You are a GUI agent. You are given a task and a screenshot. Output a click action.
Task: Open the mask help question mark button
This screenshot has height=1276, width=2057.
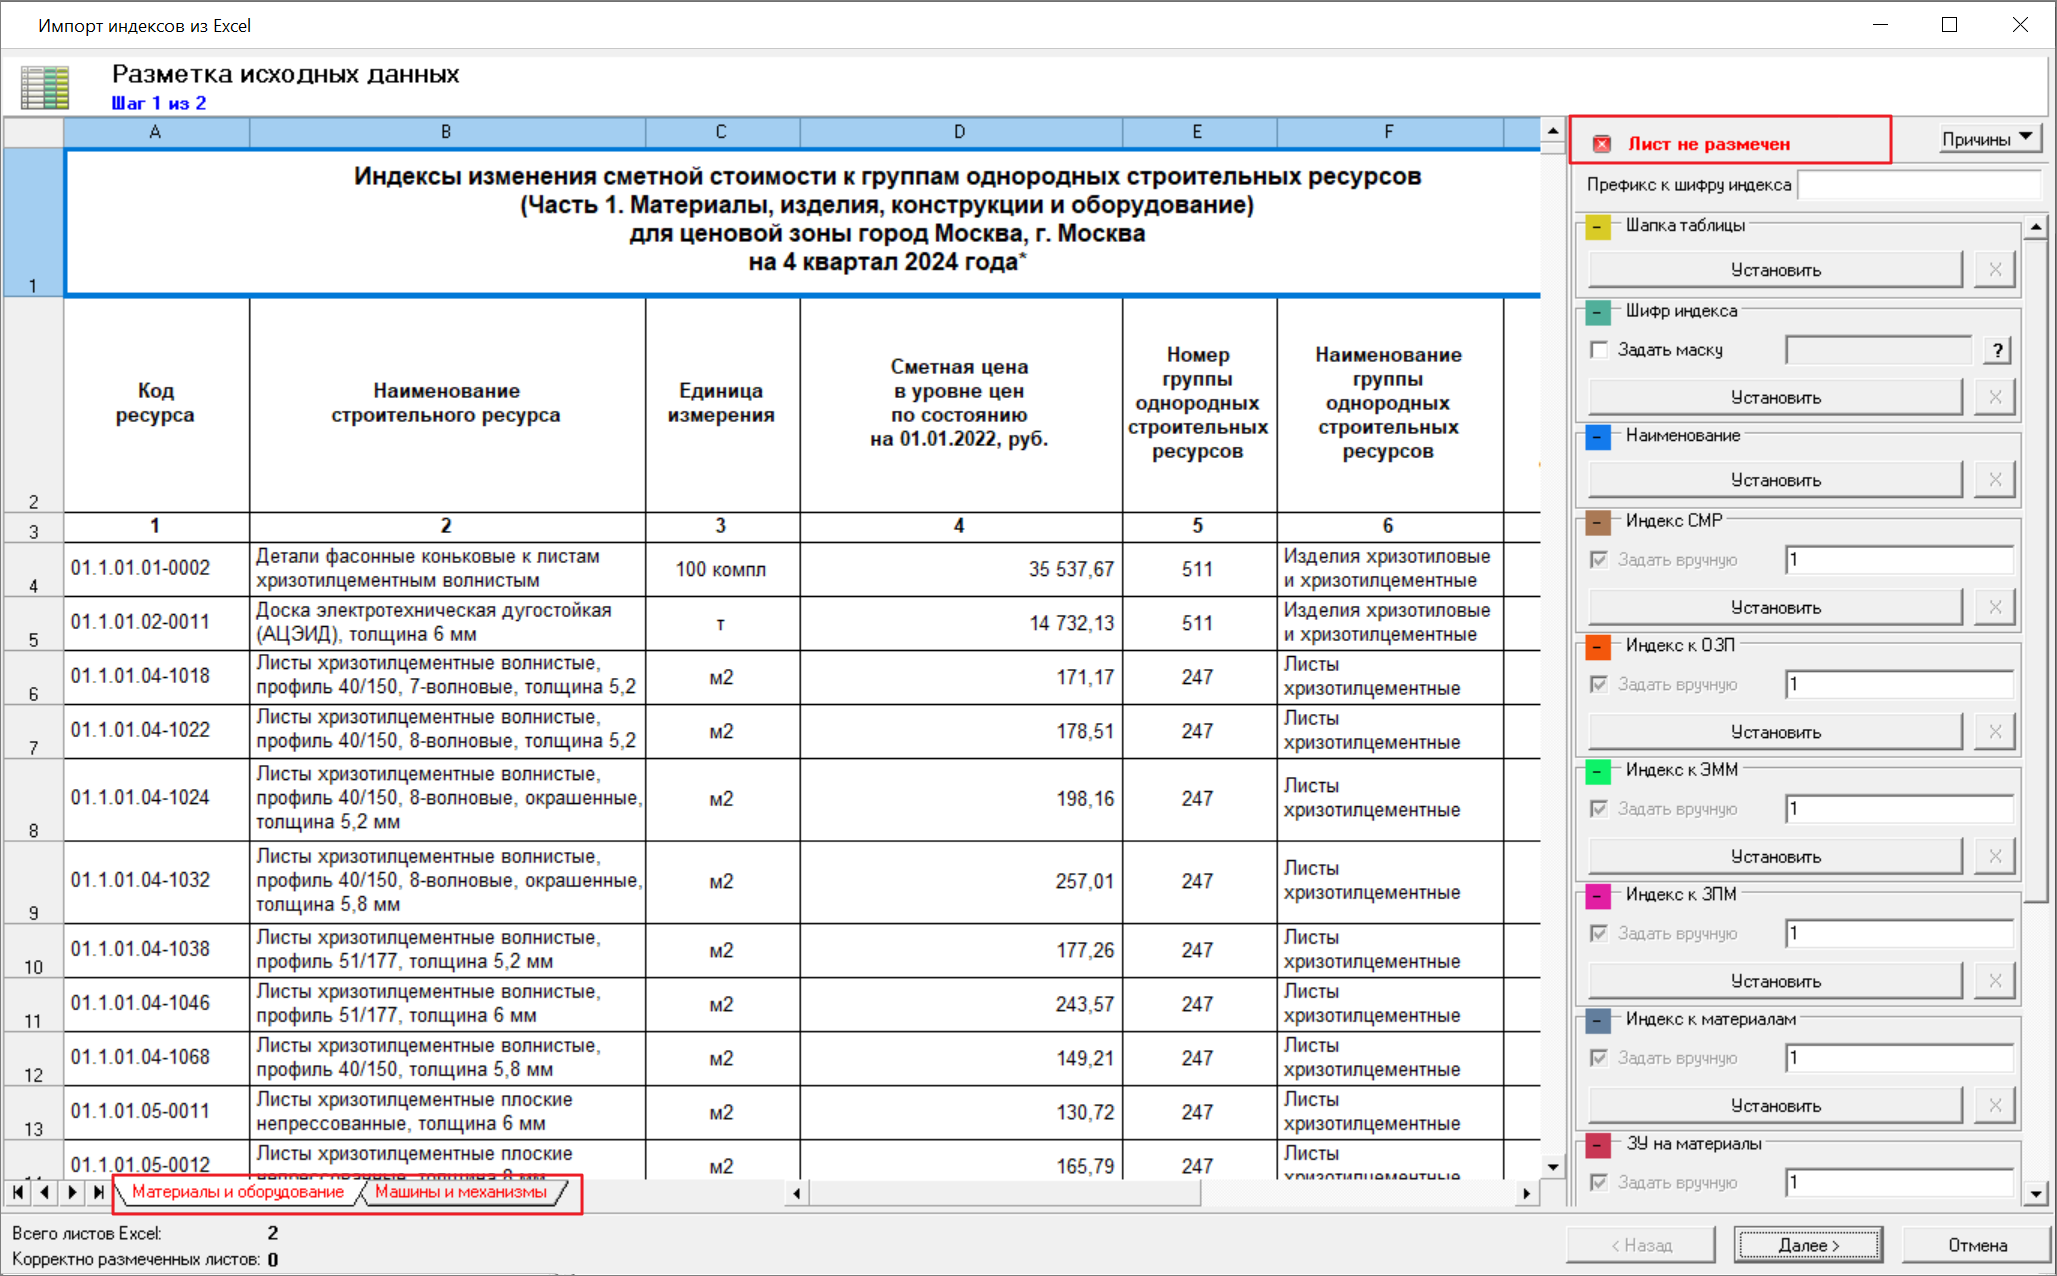[x=1997, y=350]
